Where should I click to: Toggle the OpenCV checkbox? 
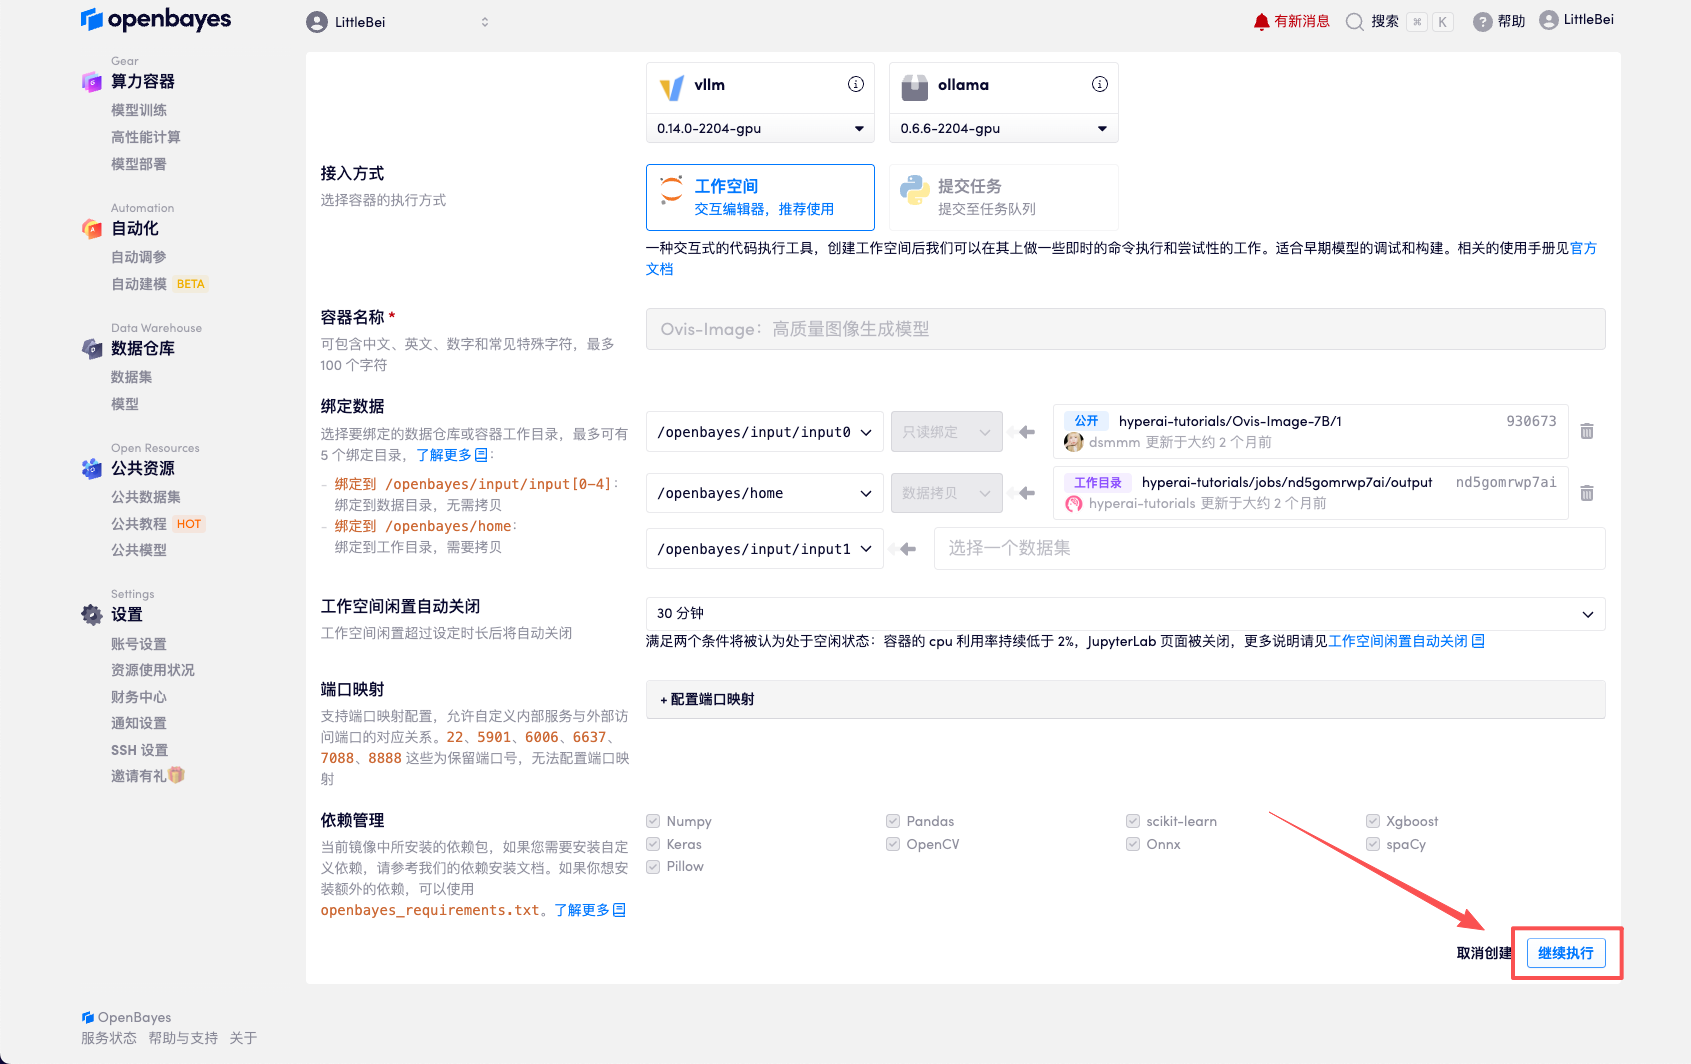pyautogui.click(x=893, y=844)
